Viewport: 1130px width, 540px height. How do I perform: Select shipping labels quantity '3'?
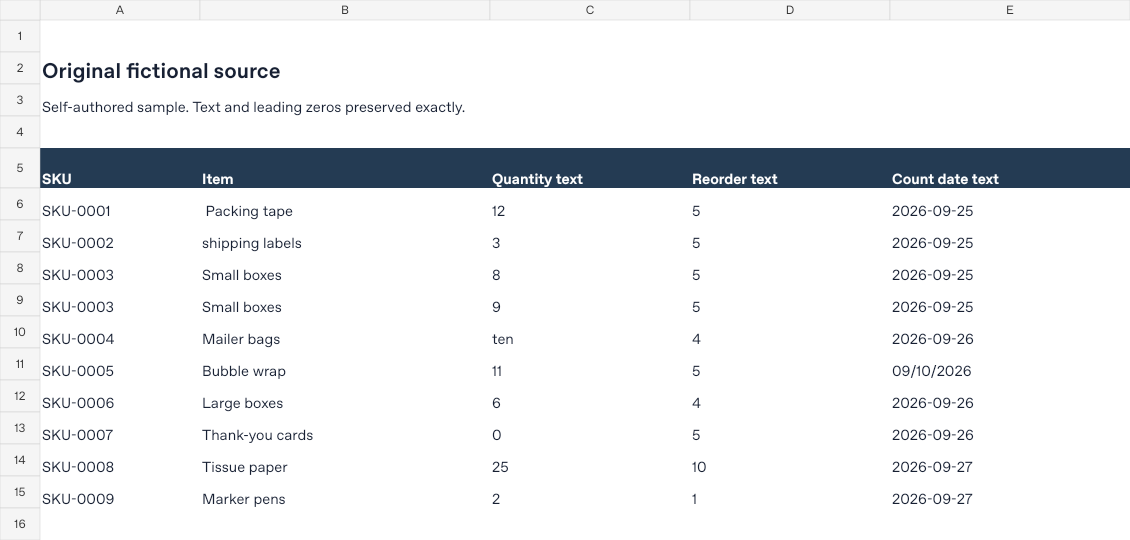click(590, 236)
